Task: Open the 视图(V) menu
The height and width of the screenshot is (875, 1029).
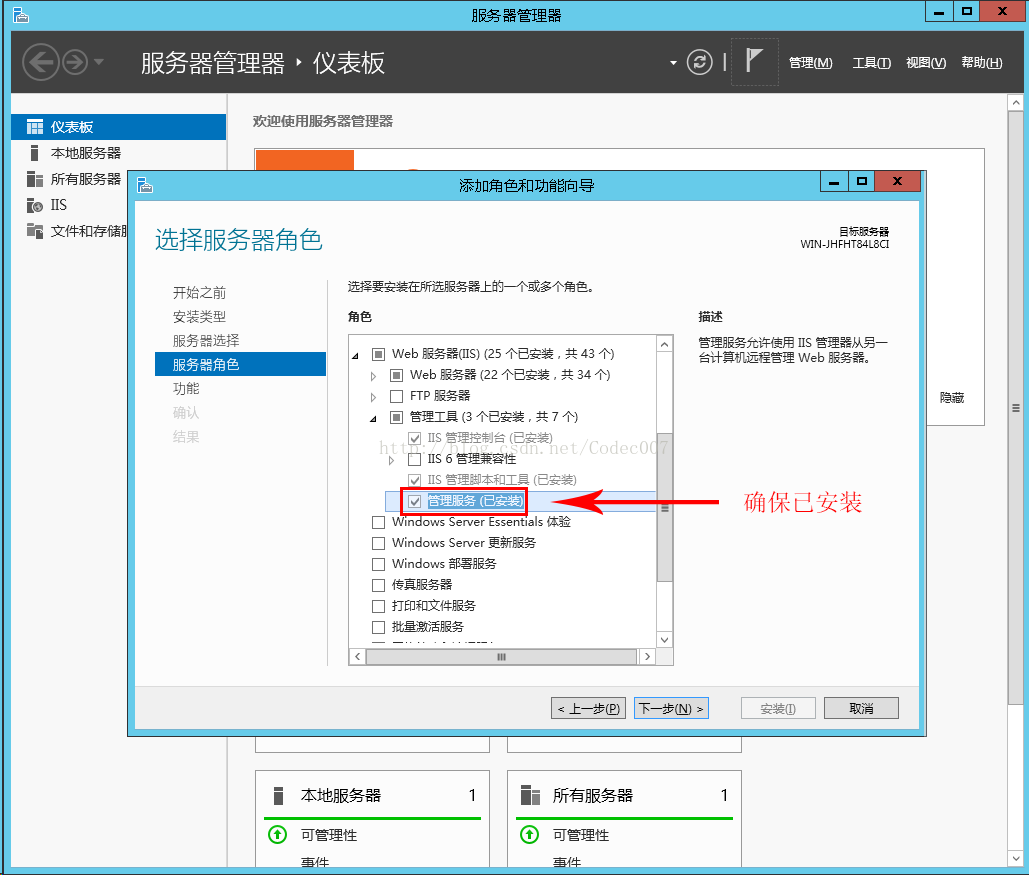Action: pyautogui.click(x=926, y=62)
